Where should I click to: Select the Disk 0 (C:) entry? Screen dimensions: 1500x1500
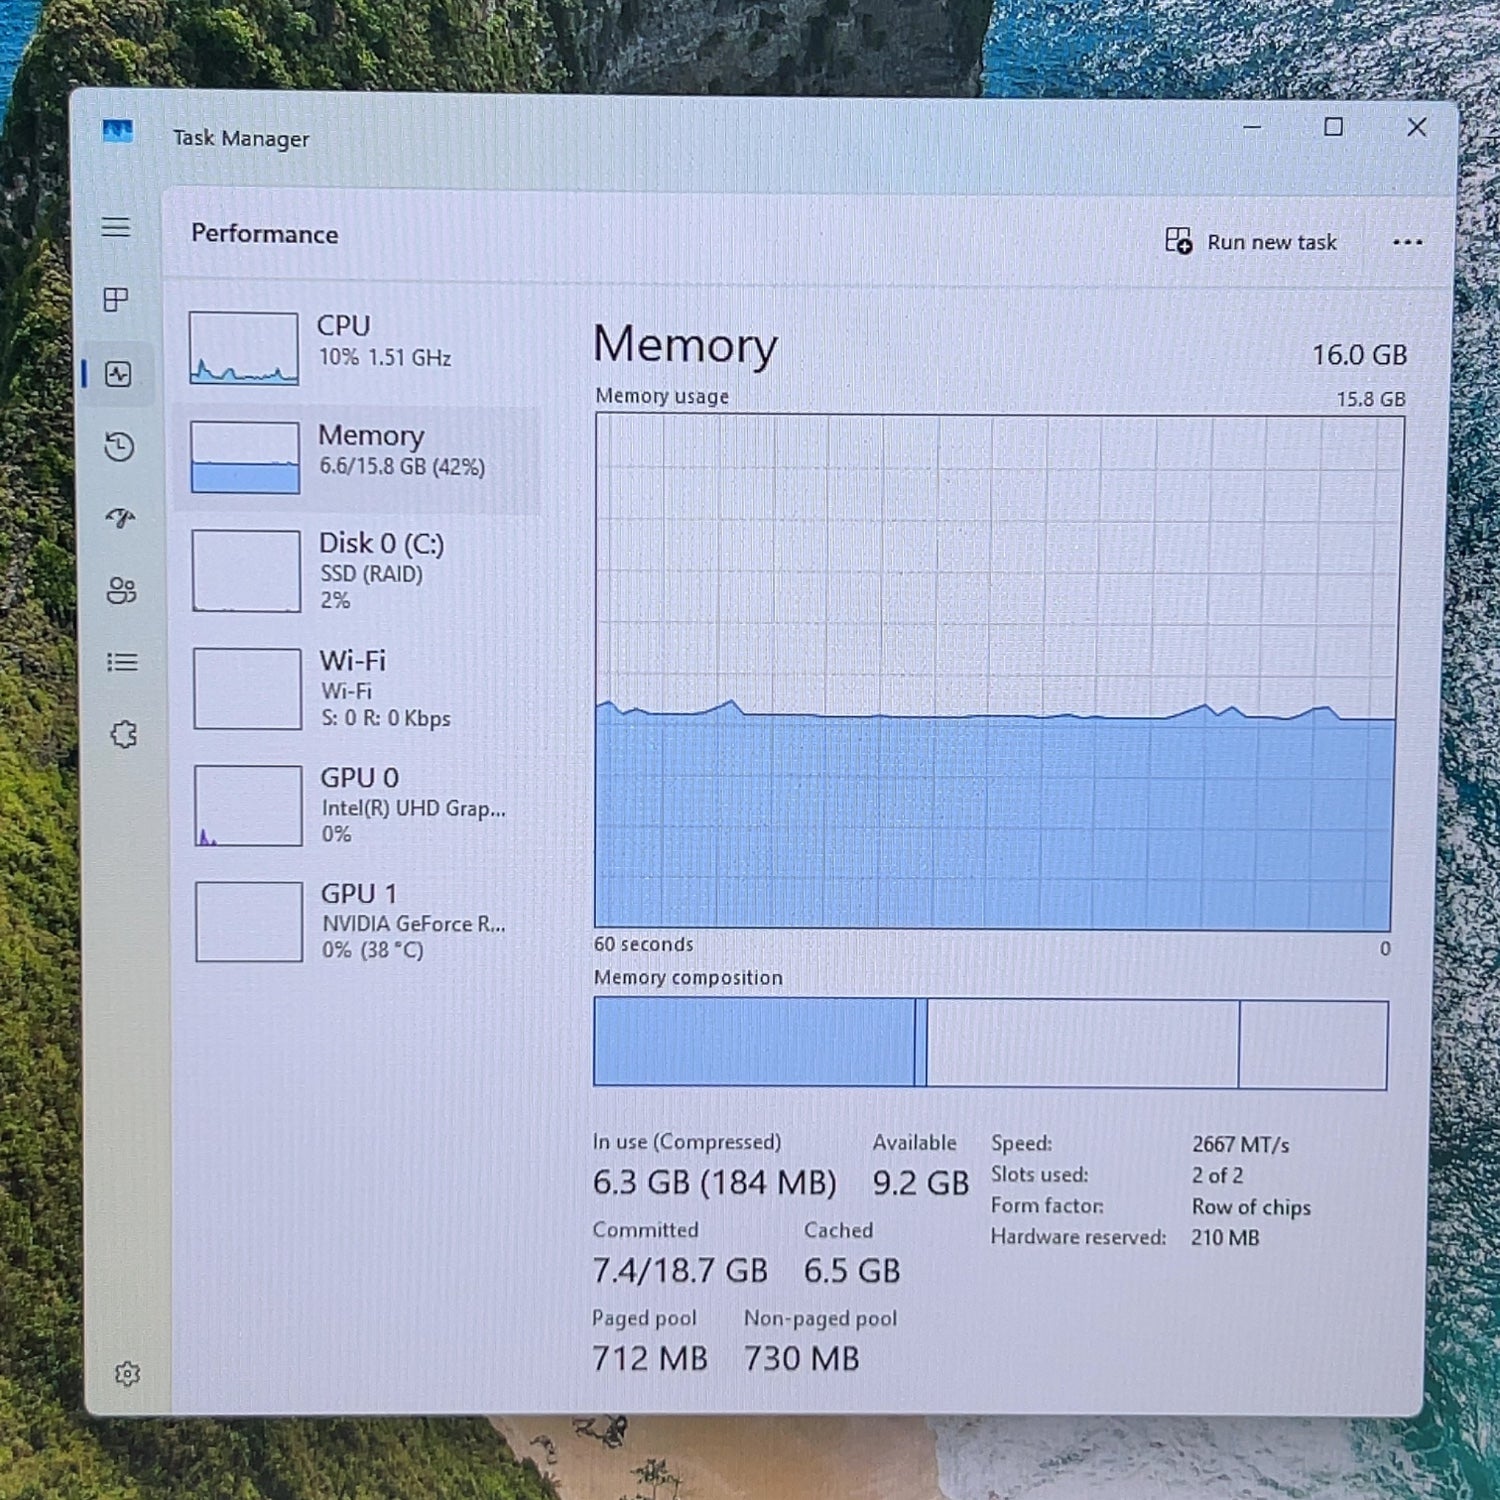click(358, 571)
